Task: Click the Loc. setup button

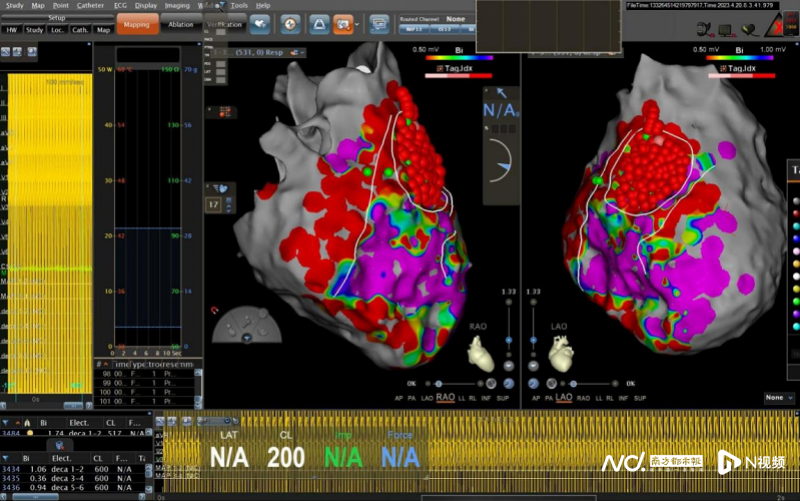Action: point(58,30)
